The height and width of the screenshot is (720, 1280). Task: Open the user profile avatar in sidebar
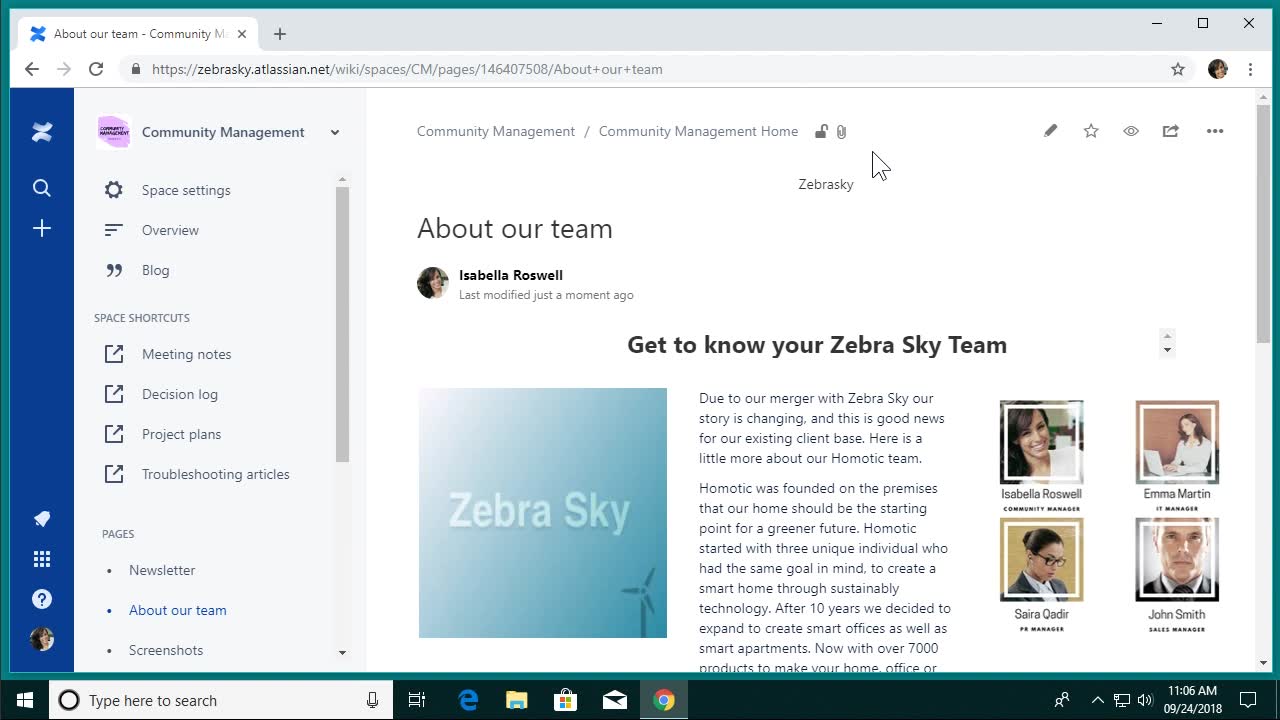pos(42,639)
